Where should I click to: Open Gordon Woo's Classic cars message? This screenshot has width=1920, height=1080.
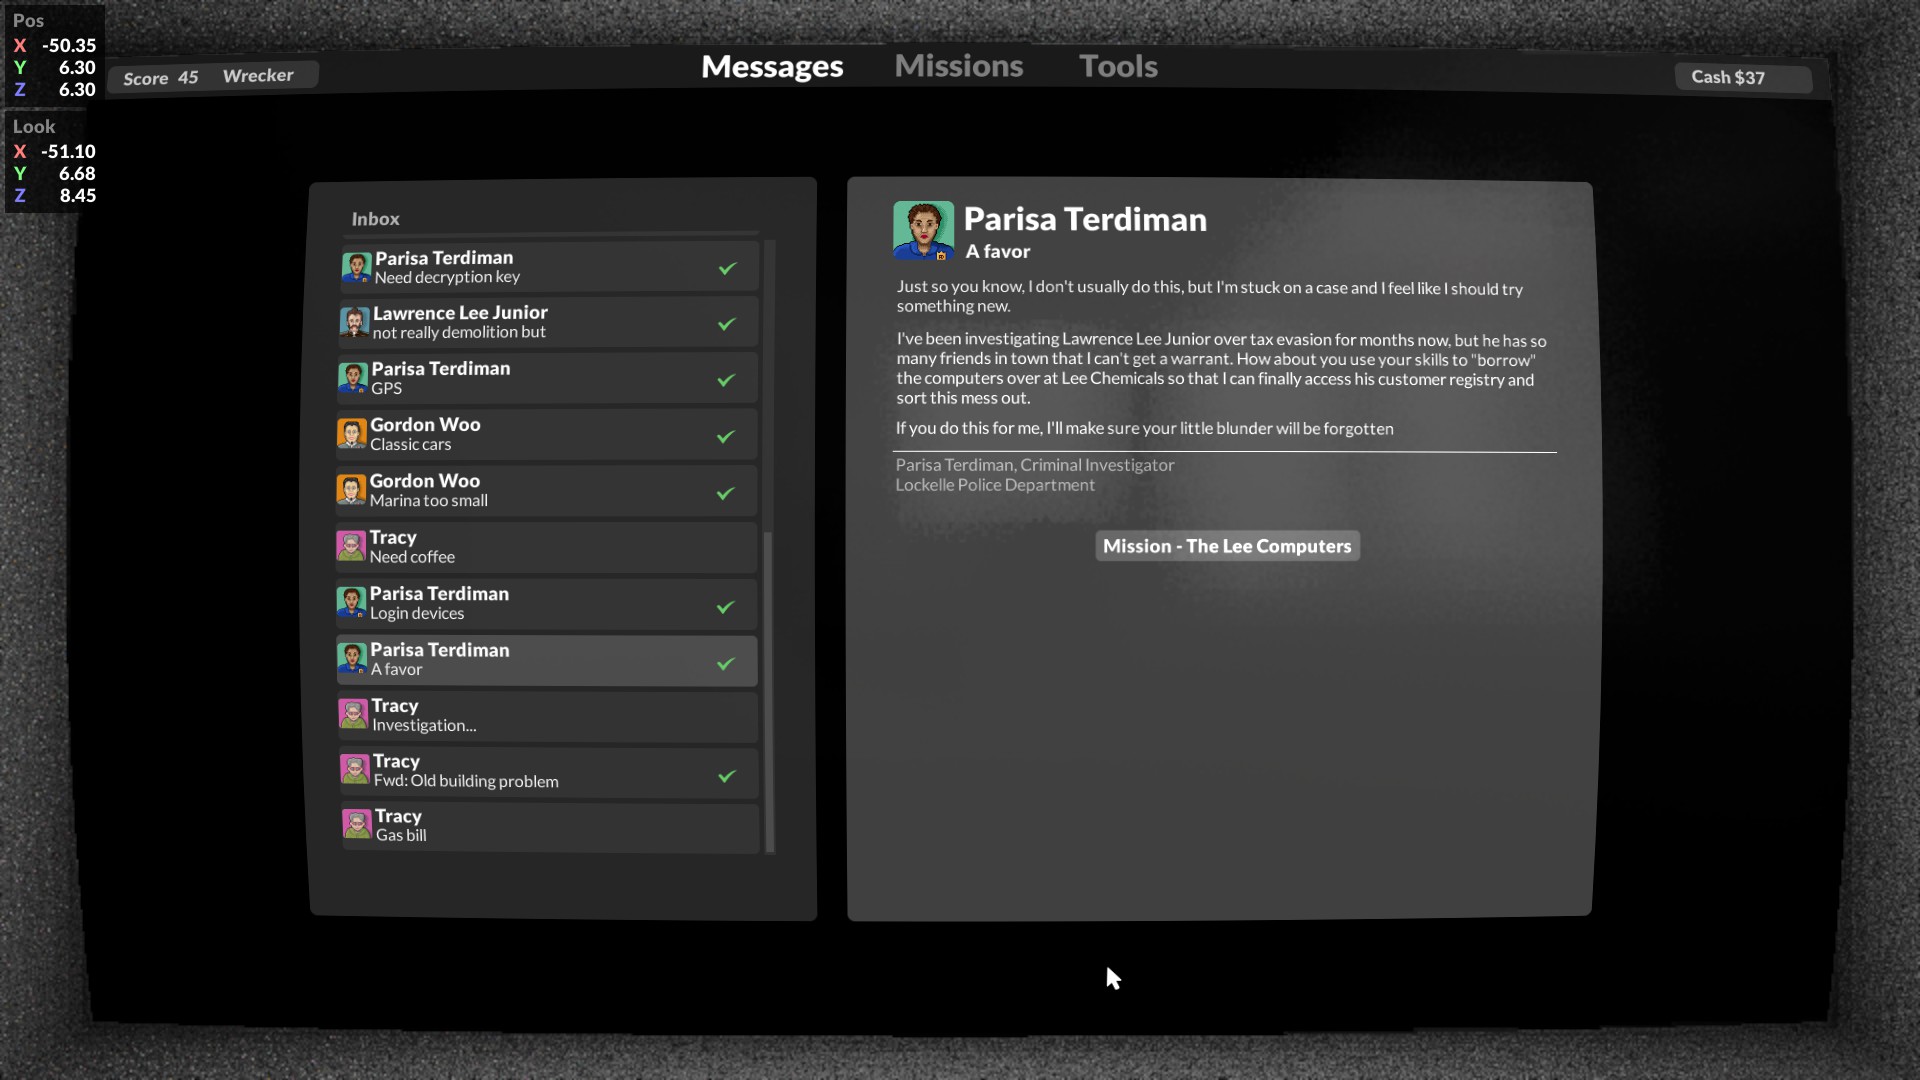pyautogui.click(x=547, y=434)
